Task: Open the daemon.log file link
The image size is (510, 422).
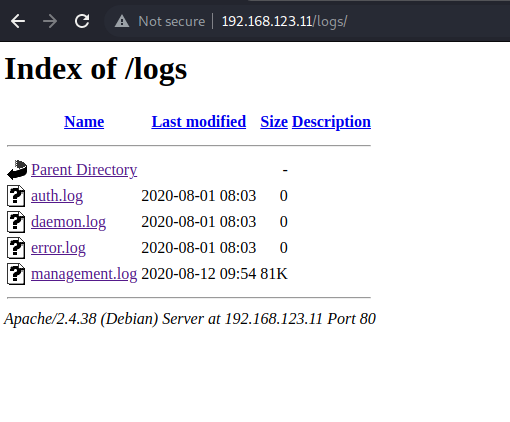Action: pyautogui.click(x=68, y=222)
